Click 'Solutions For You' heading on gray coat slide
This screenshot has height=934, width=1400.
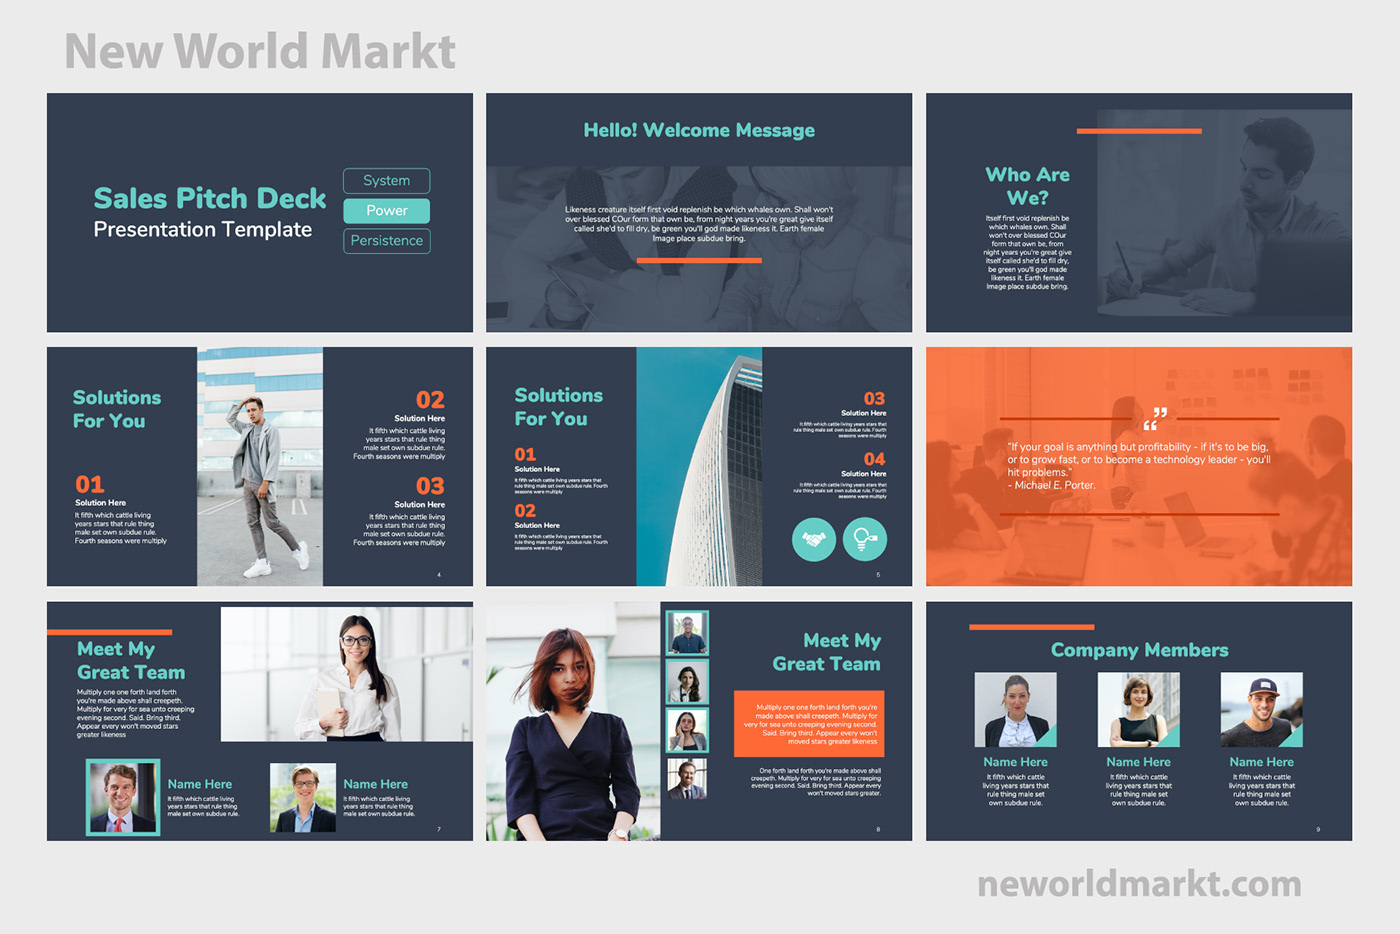(x=117, y=409)
